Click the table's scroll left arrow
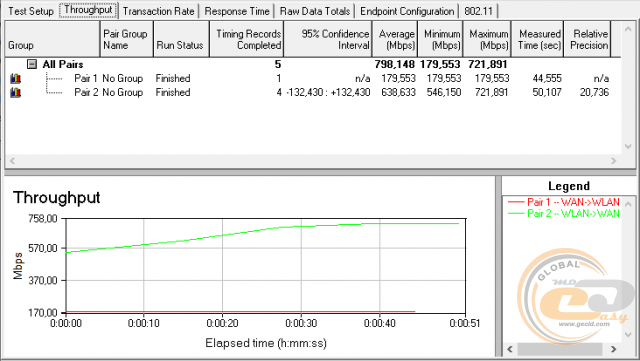The height and width of the screenshot is (361, 640). click(x=12, y=161)
